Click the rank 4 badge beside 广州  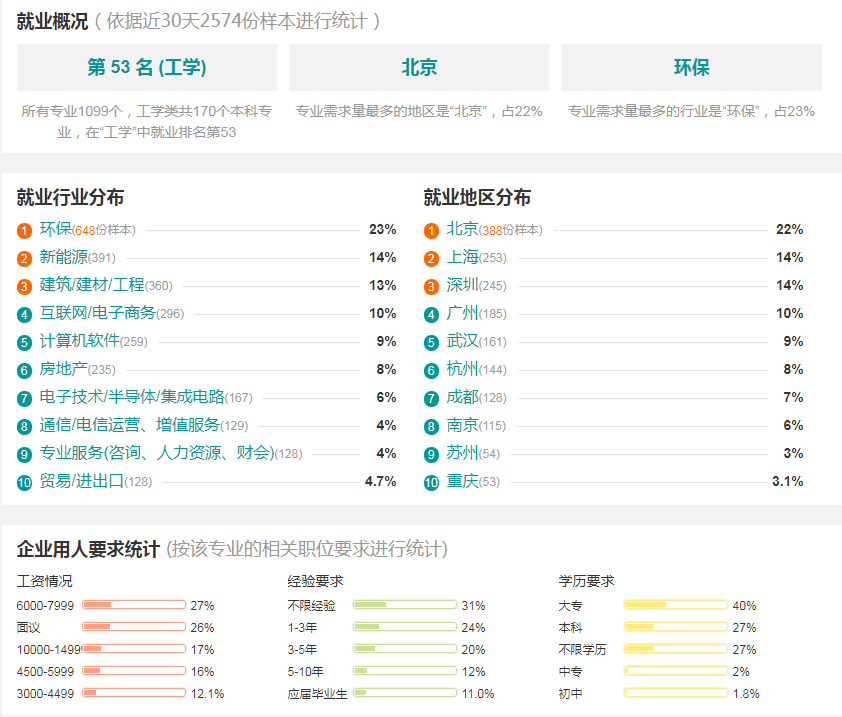[431, 315]
